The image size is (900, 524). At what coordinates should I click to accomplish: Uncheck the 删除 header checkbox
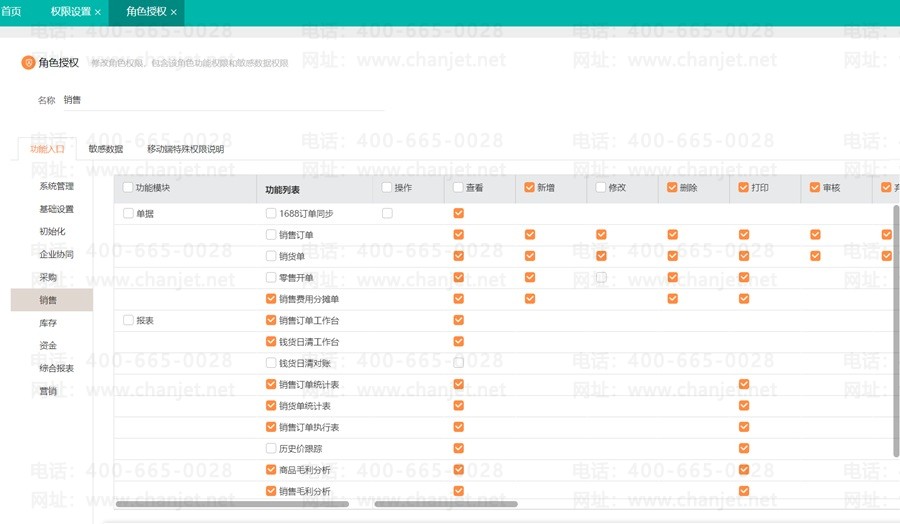672,187
